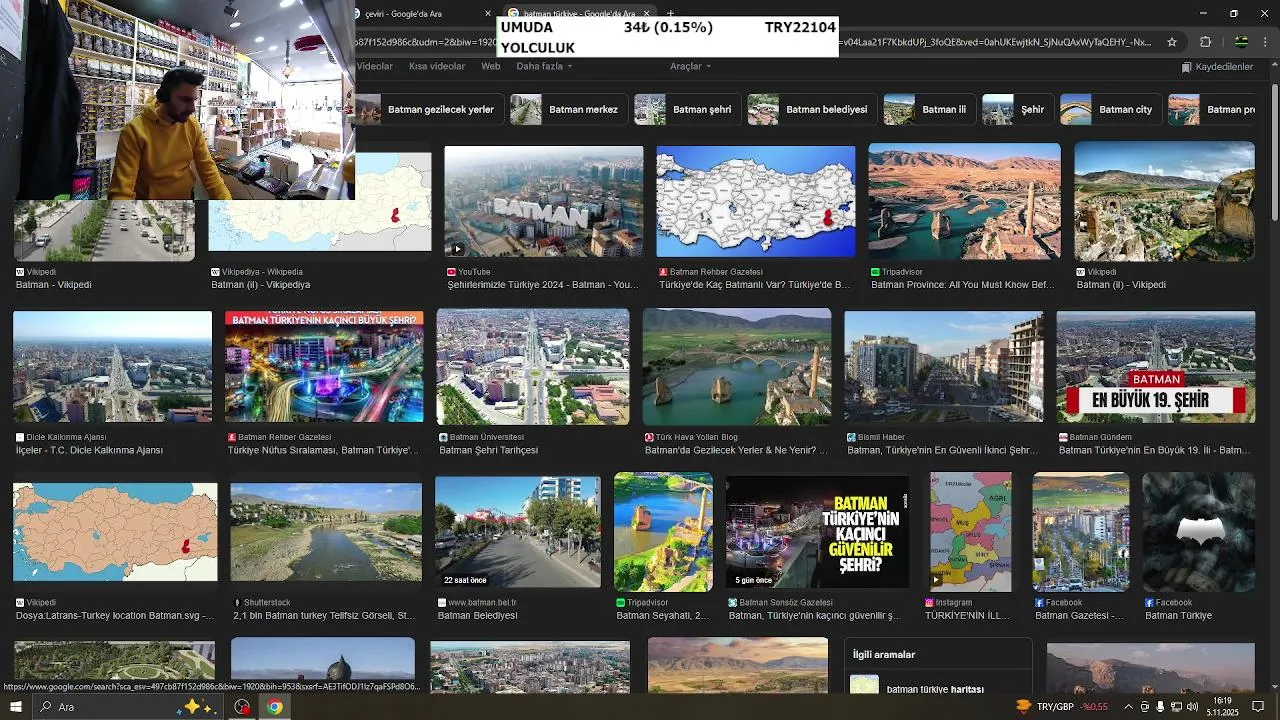
Task: Expand the Daha fazla dropdown
Action: pos(544,67)
